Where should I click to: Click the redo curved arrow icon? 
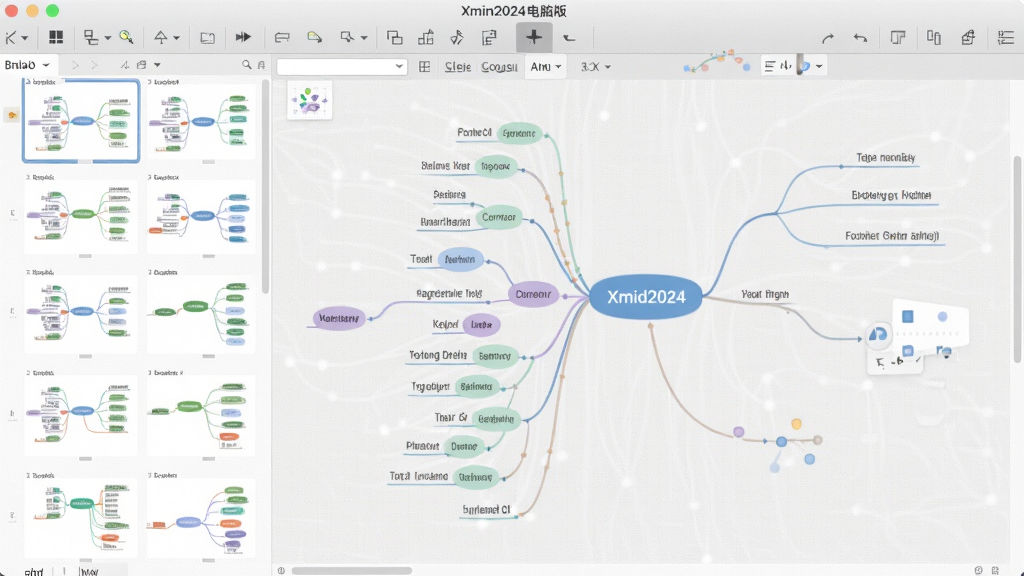[828, 39]
